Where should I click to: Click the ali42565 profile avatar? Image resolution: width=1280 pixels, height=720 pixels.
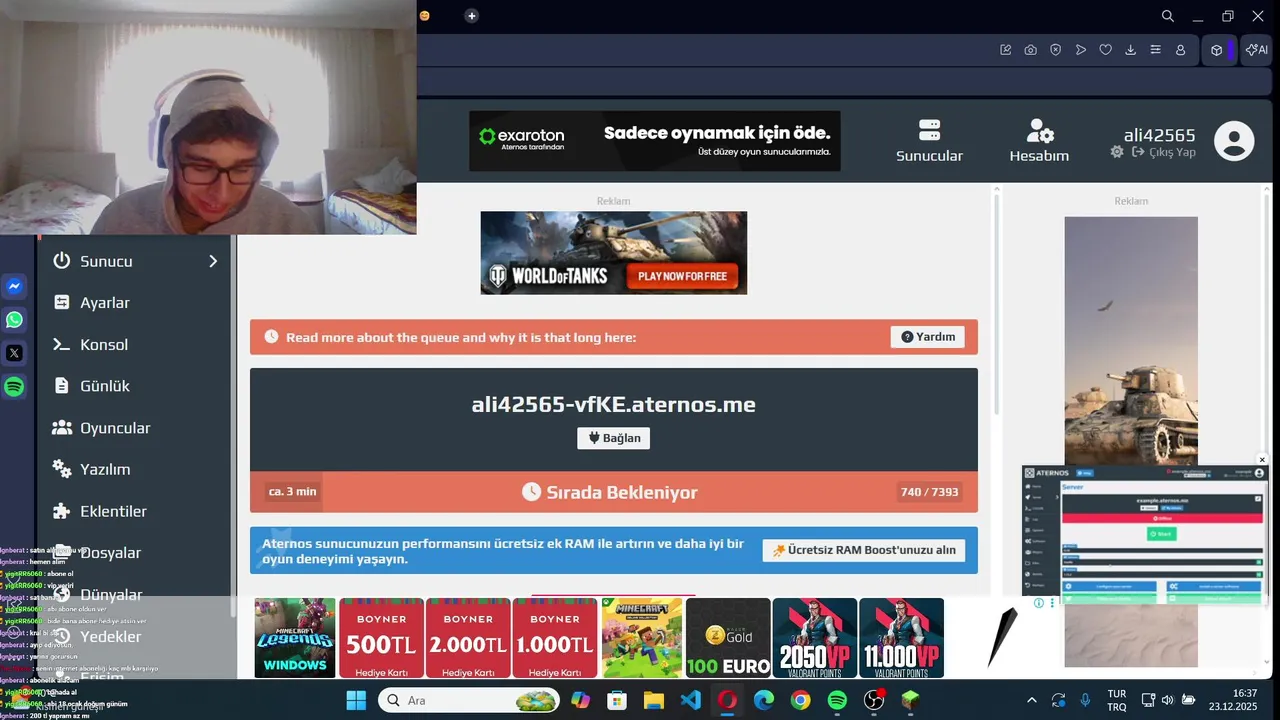(x=1234, y=141)
